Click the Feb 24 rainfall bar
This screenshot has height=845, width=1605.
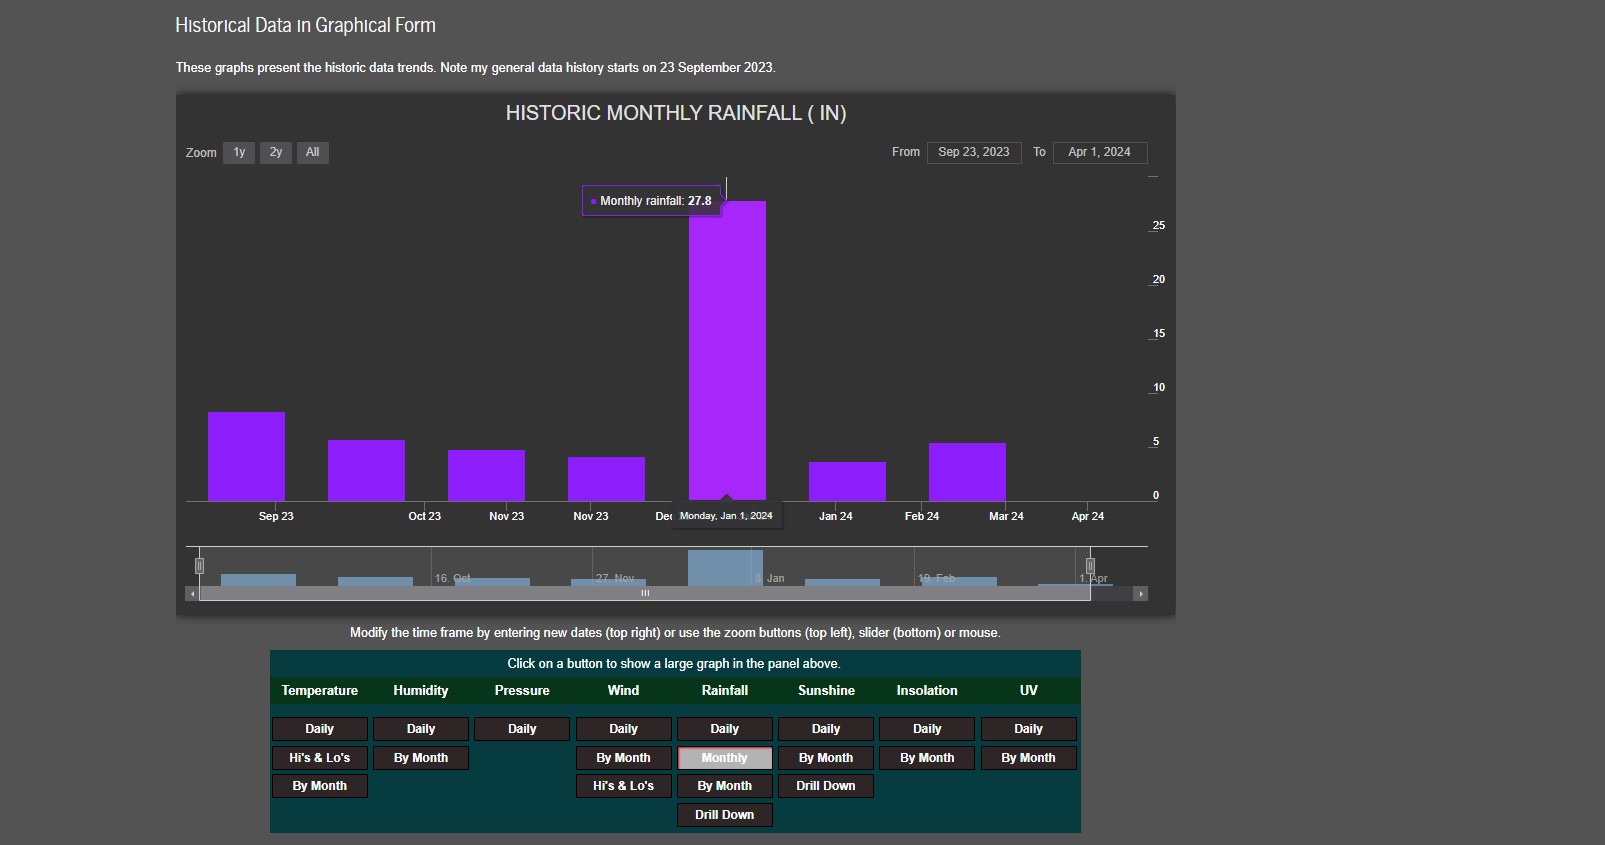pos(967,472)
